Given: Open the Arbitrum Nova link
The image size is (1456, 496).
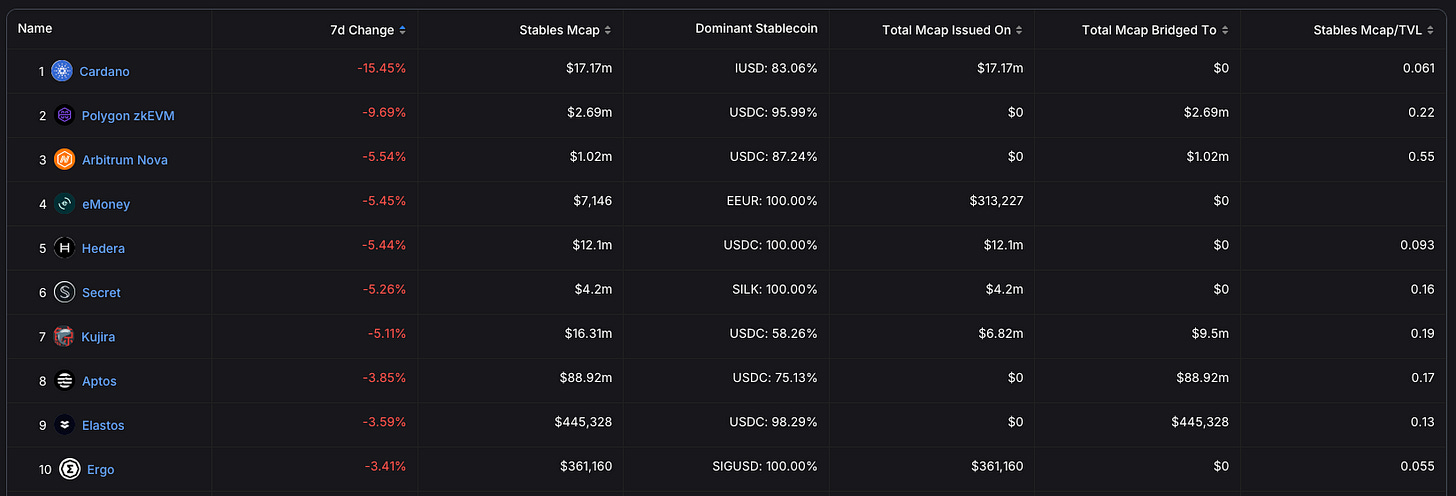Looking at the screenshot, I should tap(125, 160).
